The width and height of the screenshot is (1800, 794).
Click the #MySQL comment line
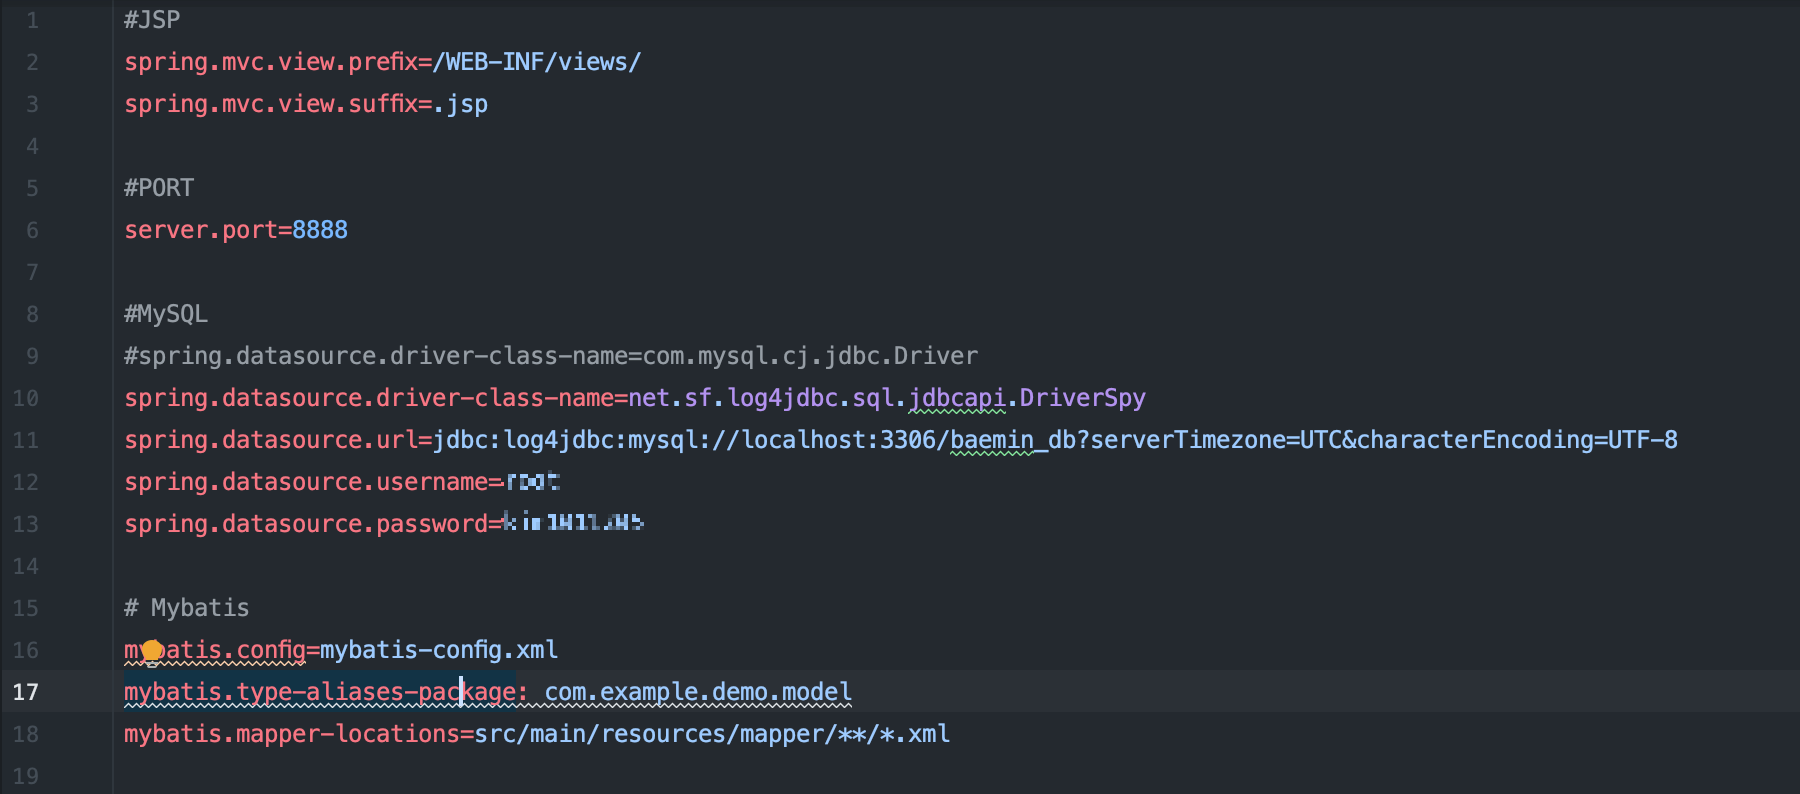click(166, 314)
